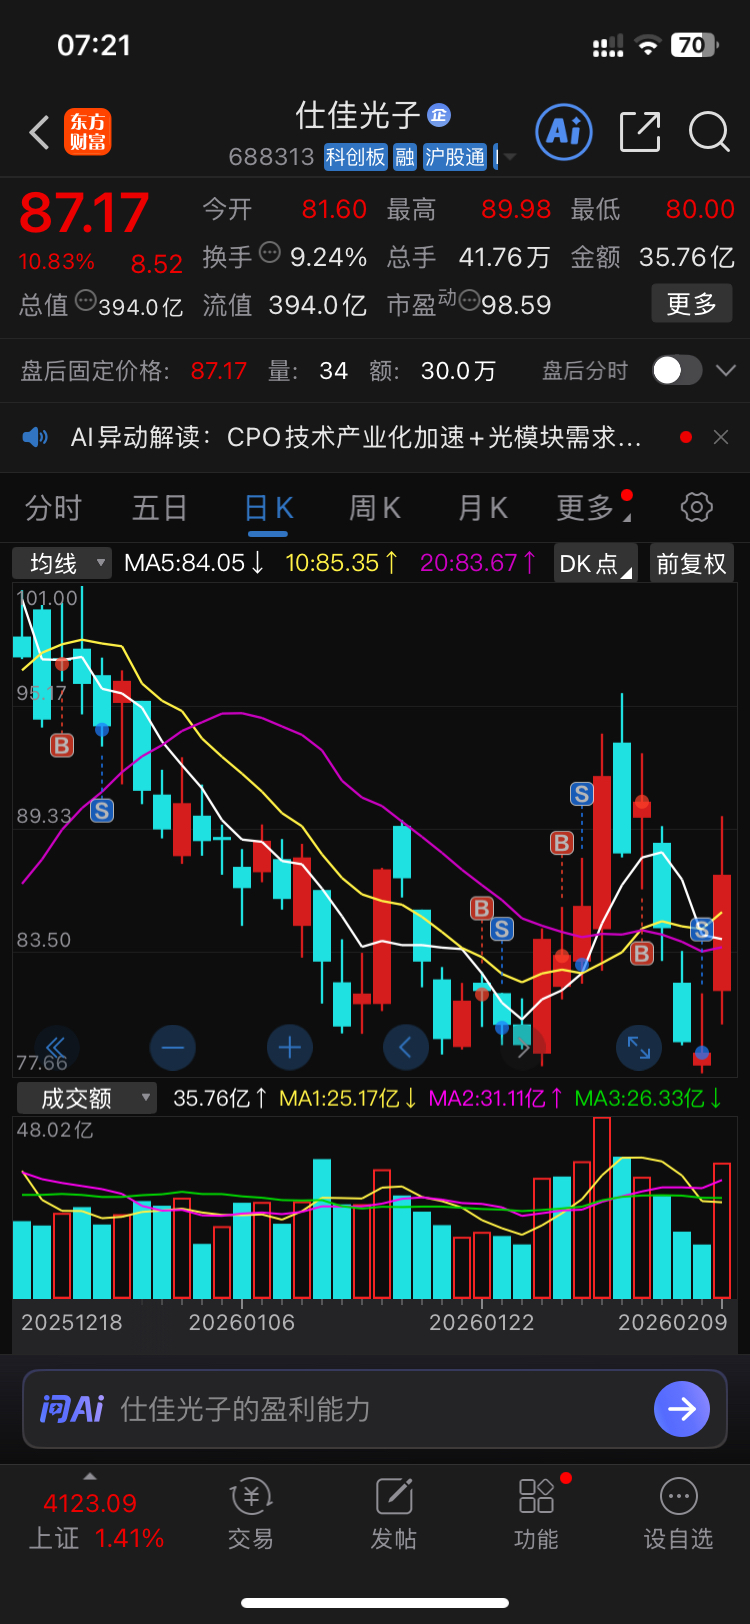
Task: Tap the date label 20260106
Action: point(242,1322)
